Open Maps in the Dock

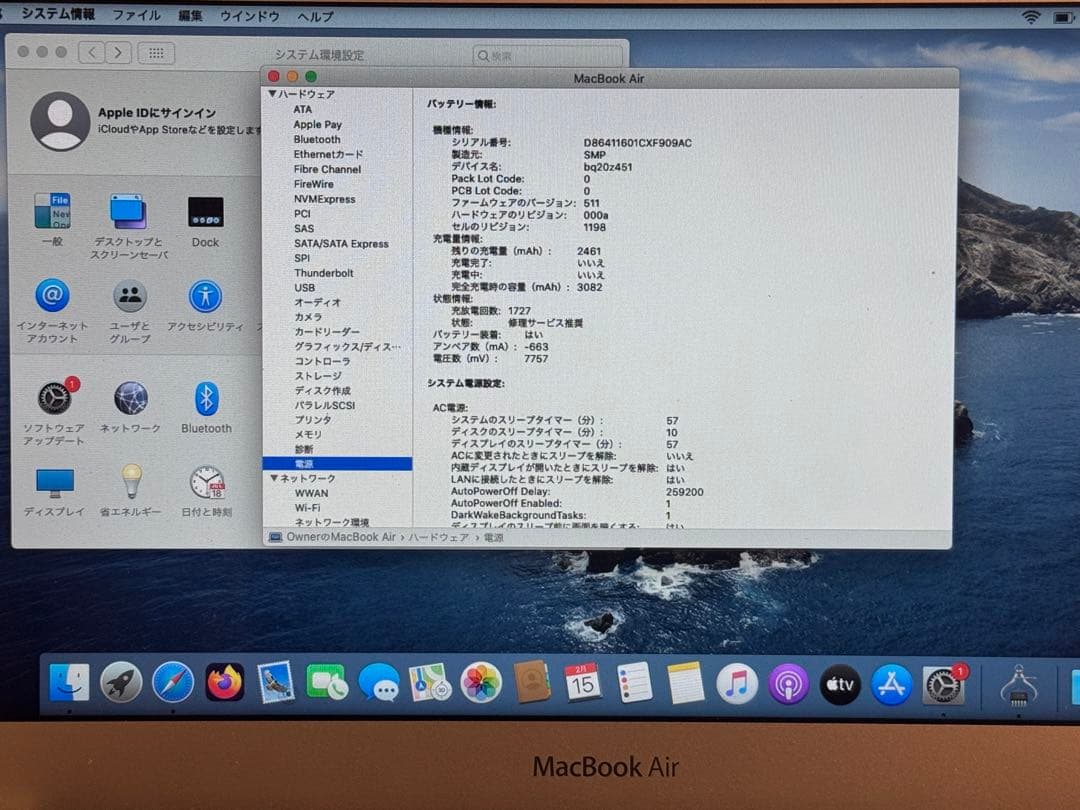[430, 683]
